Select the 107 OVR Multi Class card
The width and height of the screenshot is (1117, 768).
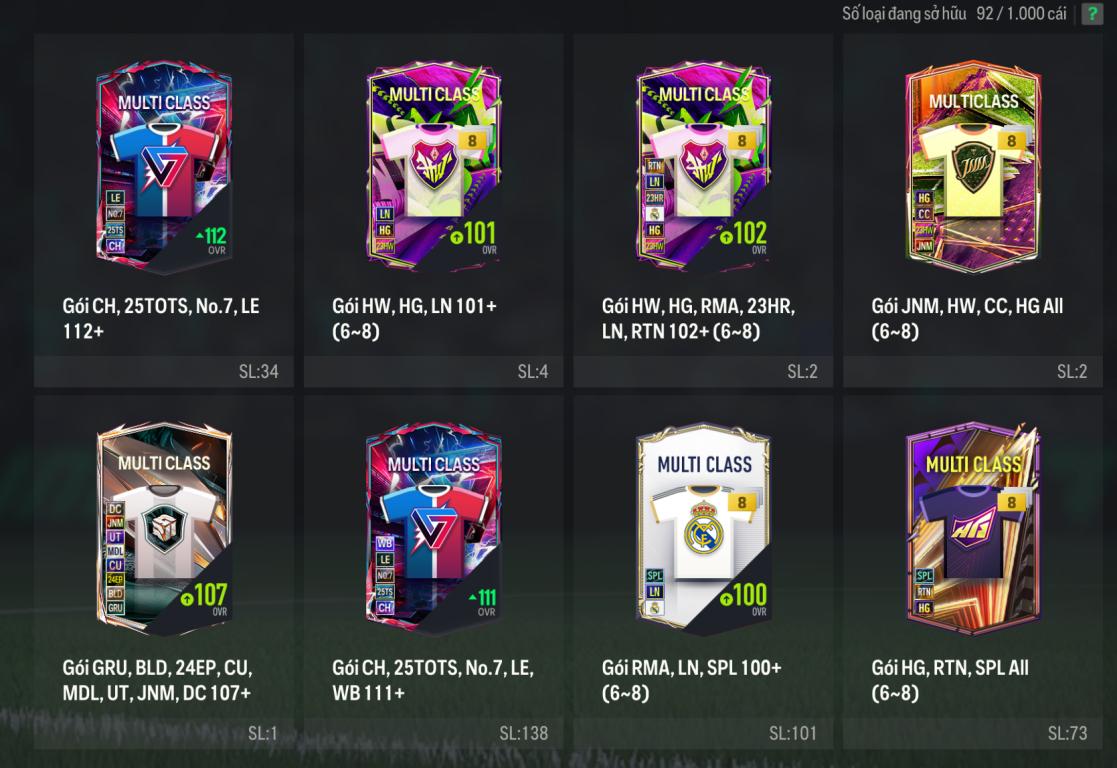(x=164, y=529)
